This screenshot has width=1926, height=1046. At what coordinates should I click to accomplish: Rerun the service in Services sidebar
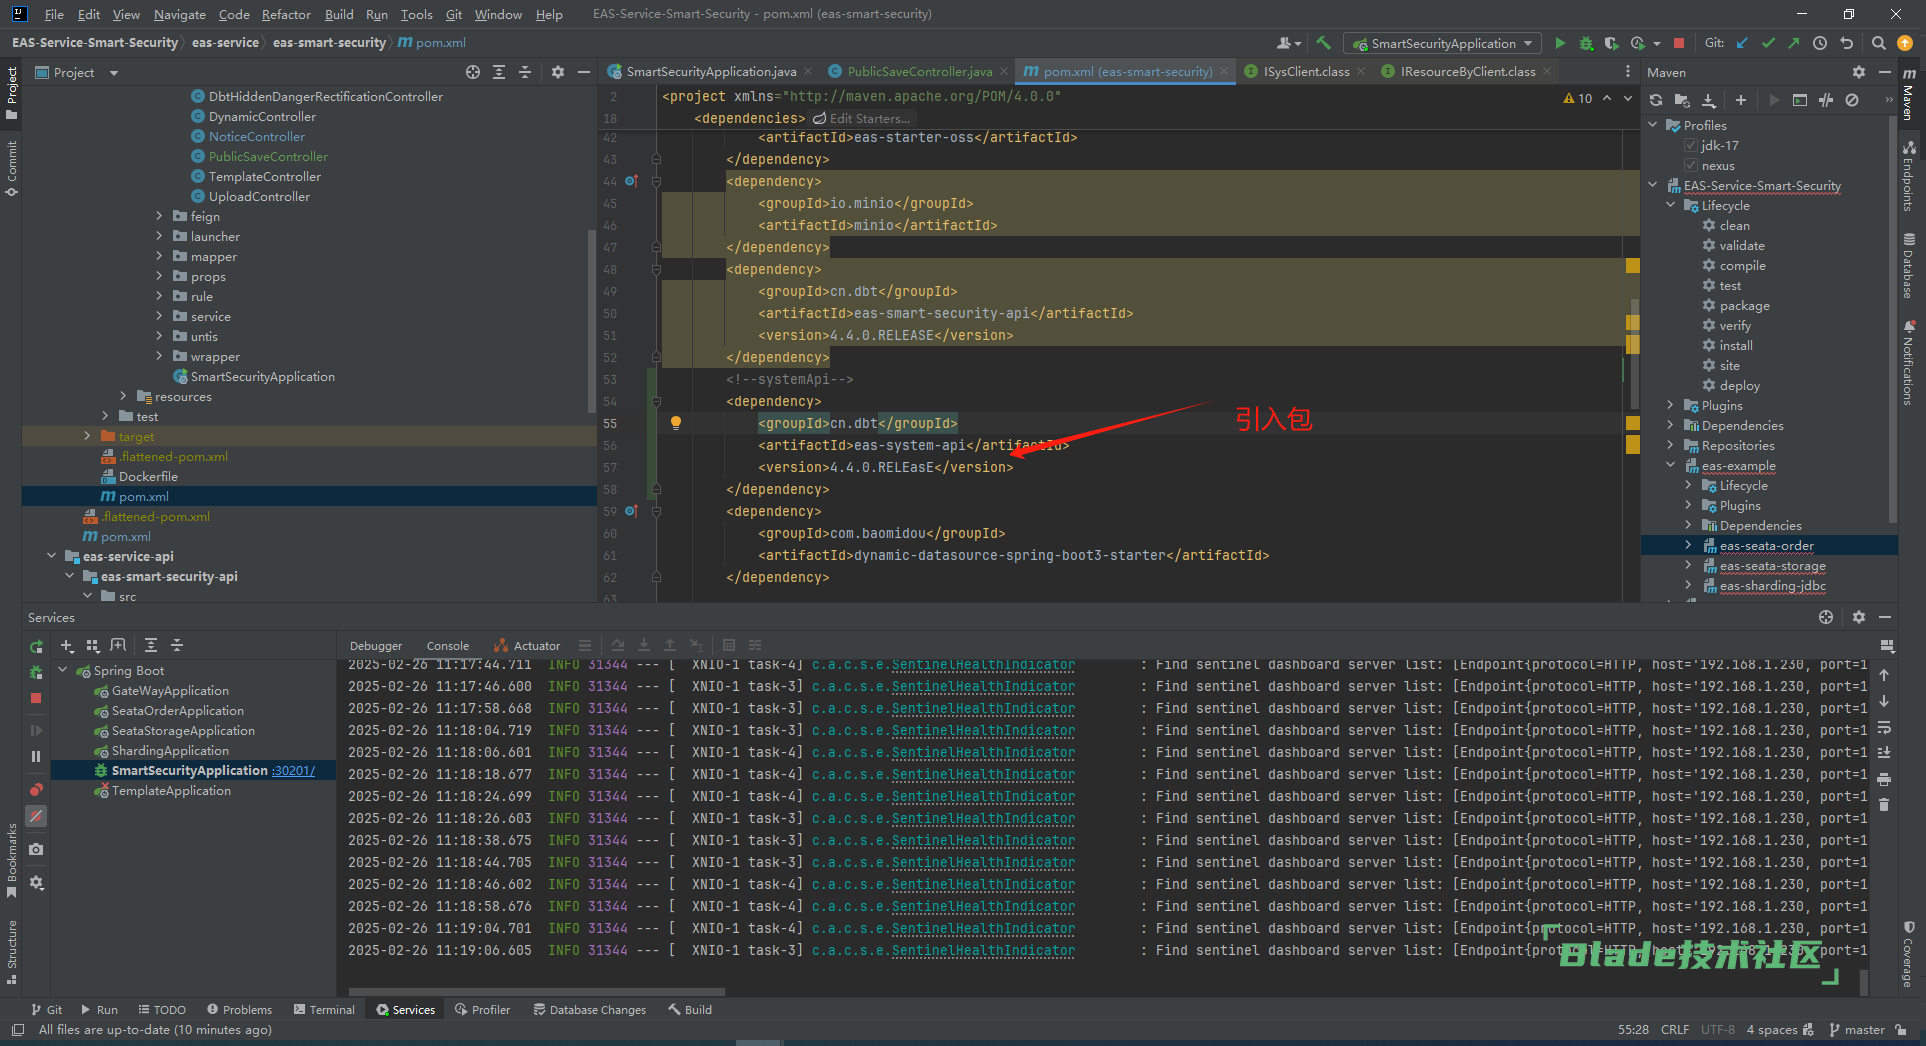click(x=36, y=646)
